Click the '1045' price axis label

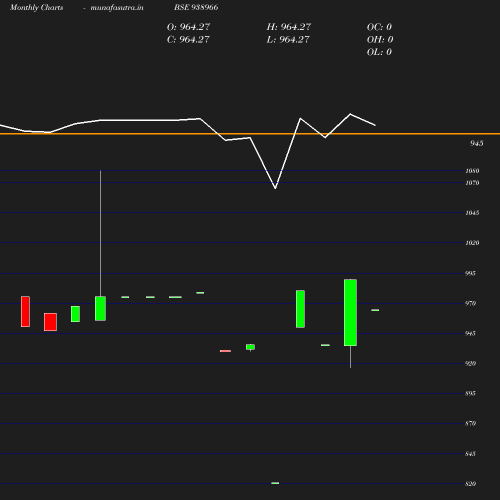(472, 213)
